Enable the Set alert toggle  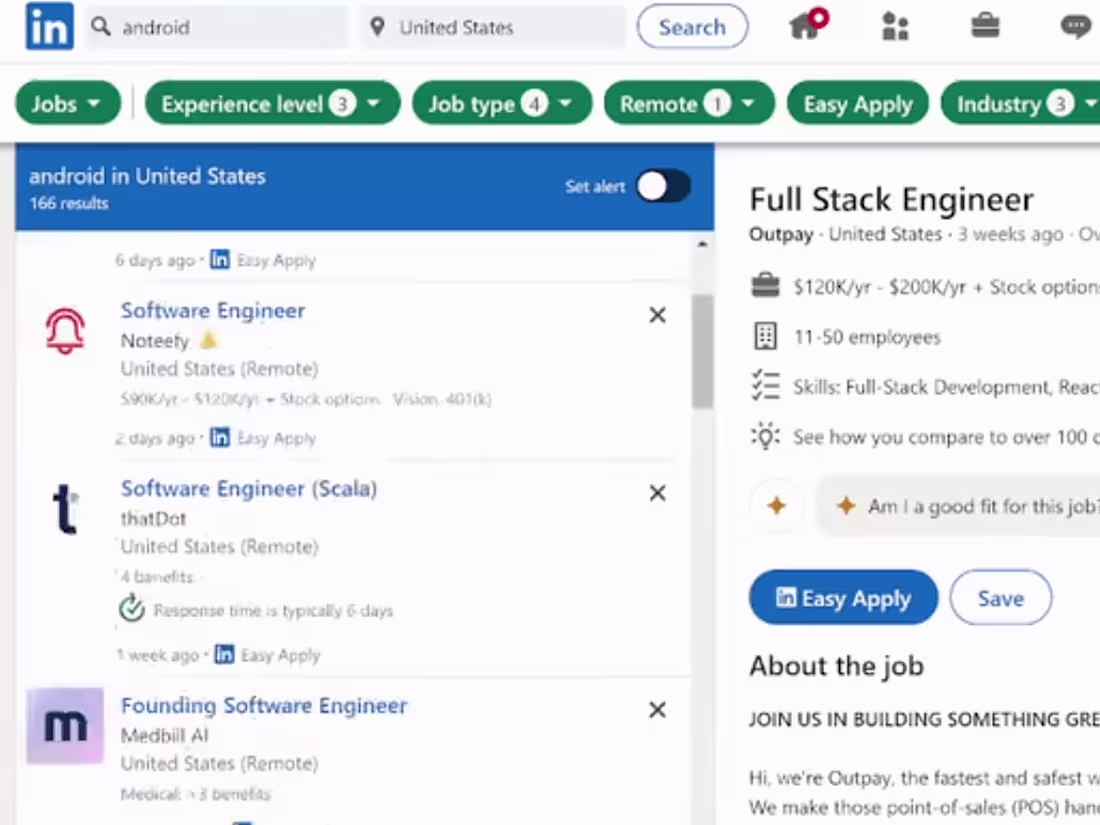(663, 187)
